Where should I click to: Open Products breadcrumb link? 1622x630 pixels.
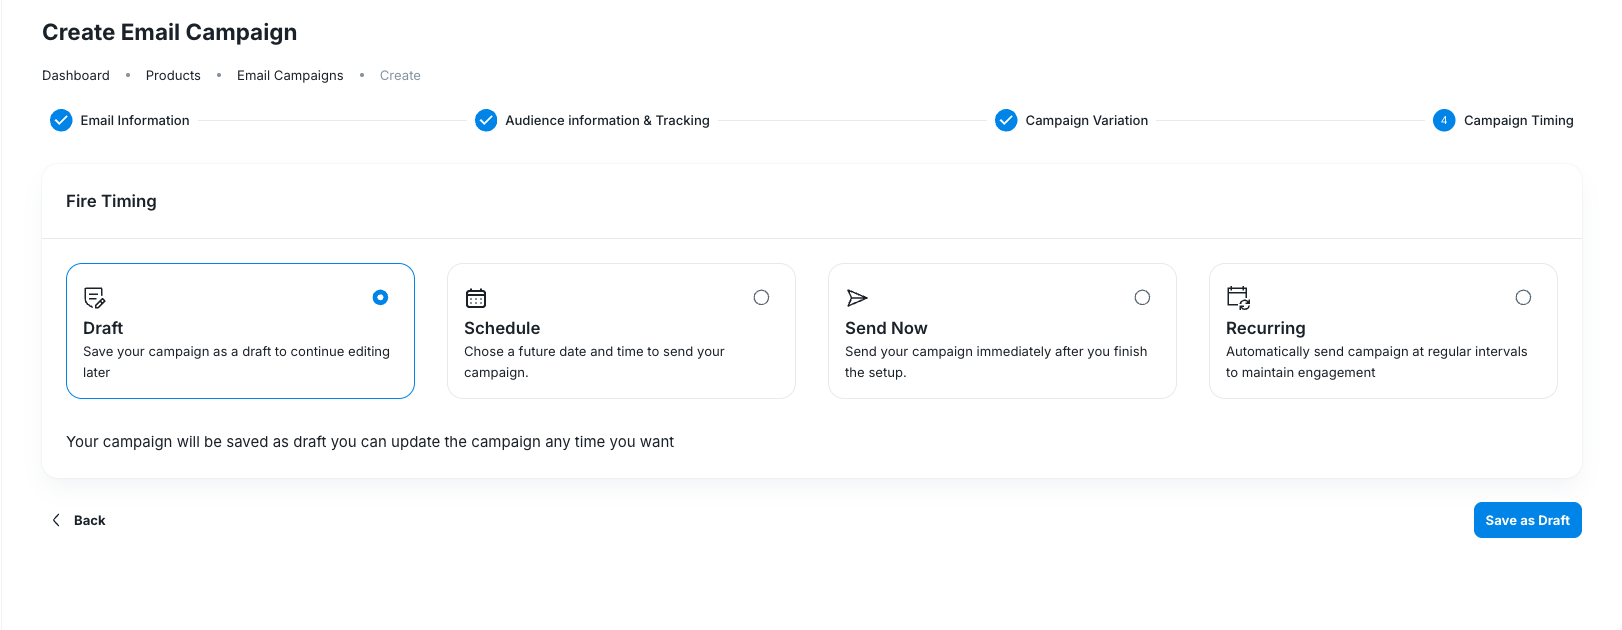[x=173, y=75]
